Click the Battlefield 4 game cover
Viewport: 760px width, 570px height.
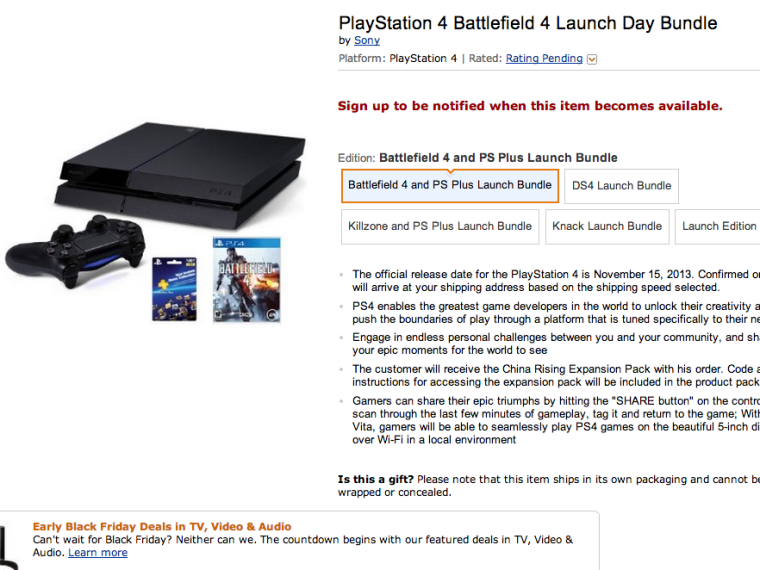click(246, 280)
